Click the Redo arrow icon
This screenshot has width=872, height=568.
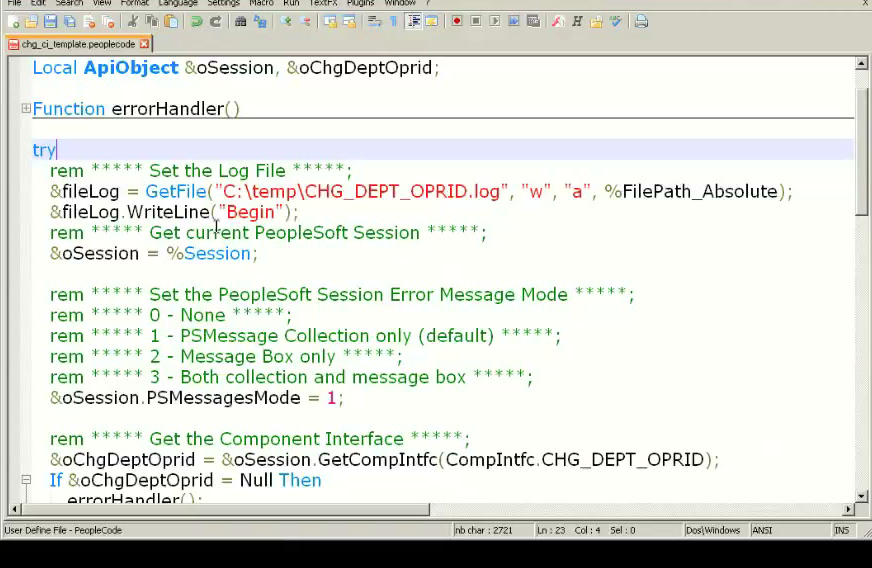click(x=216, y=22)
